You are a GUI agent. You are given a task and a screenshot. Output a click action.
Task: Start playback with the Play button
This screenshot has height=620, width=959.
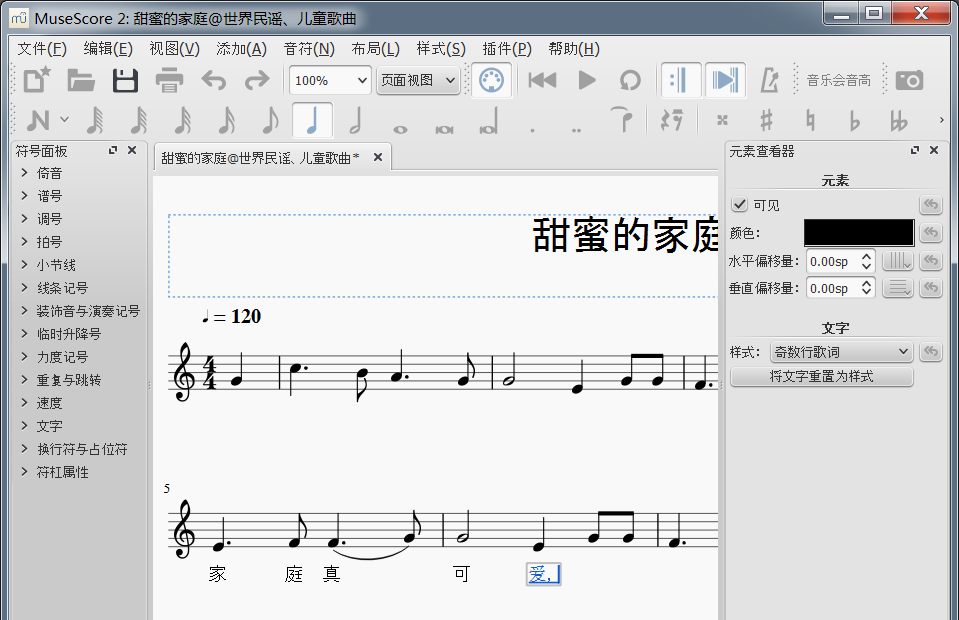[x=587, y=81]
